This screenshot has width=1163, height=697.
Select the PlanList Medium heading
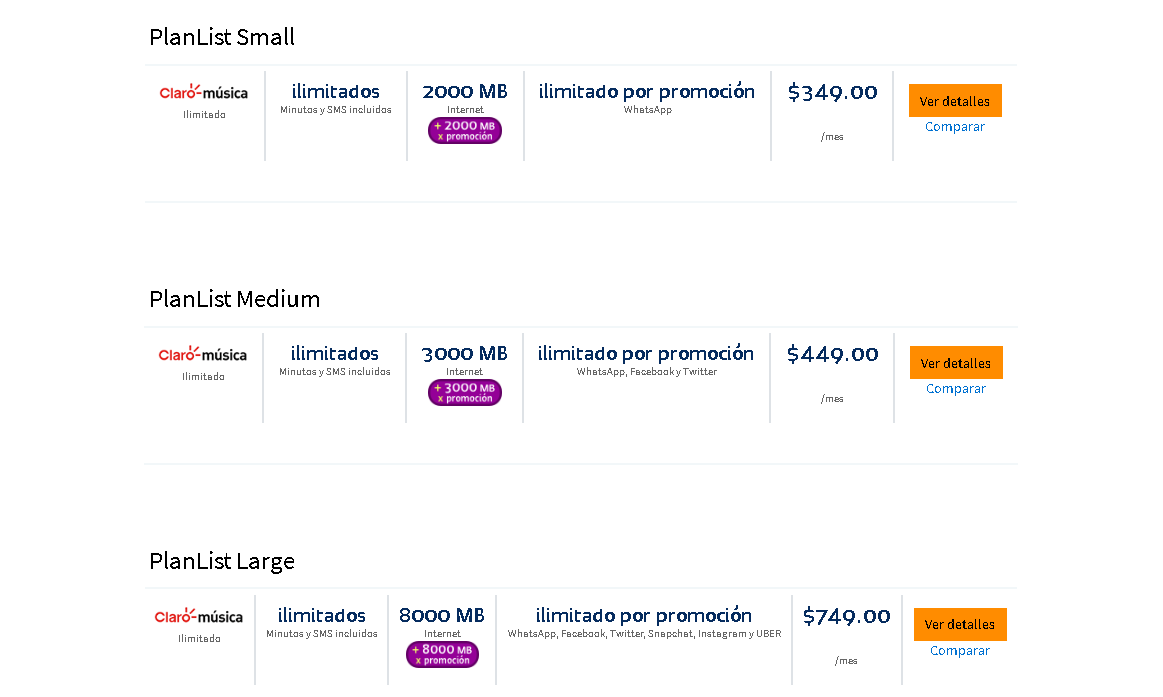234,299
